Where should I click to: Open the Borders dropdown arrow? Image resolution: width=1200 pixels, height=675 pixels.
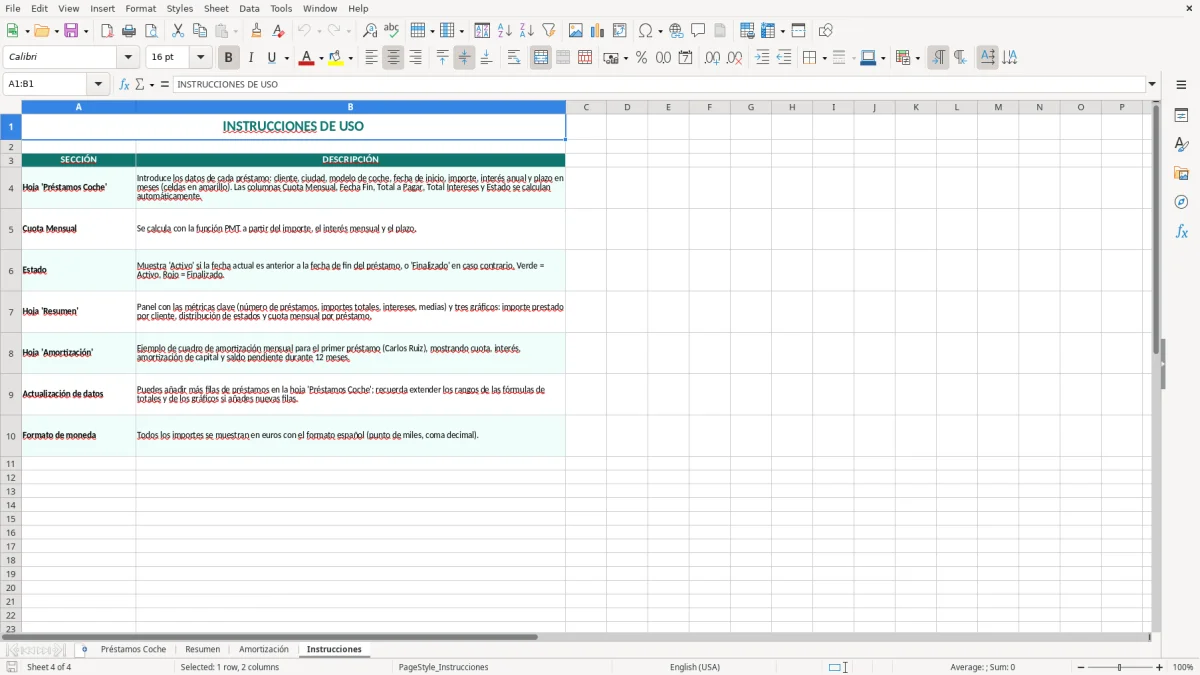pos(823,59)
